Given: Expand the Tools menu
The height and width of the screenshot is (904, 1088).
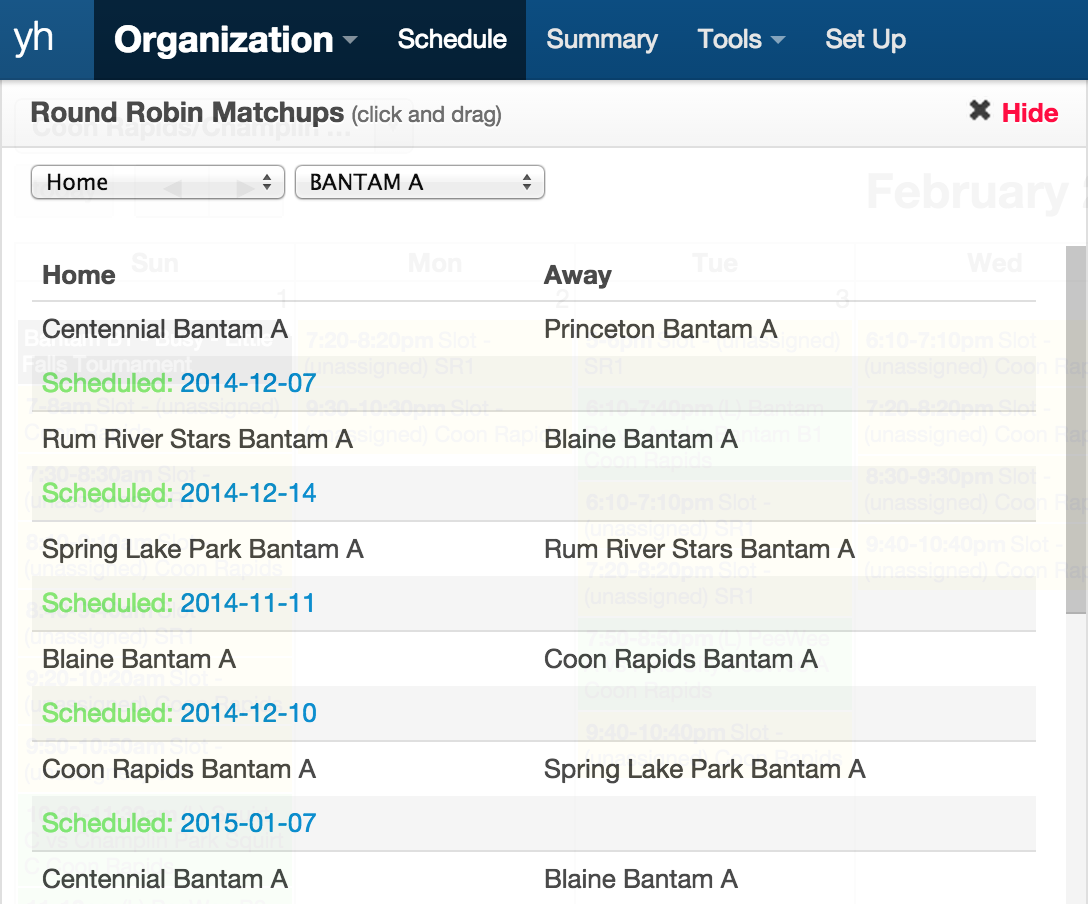Looking at the screenshot, I should coord(740,40).
